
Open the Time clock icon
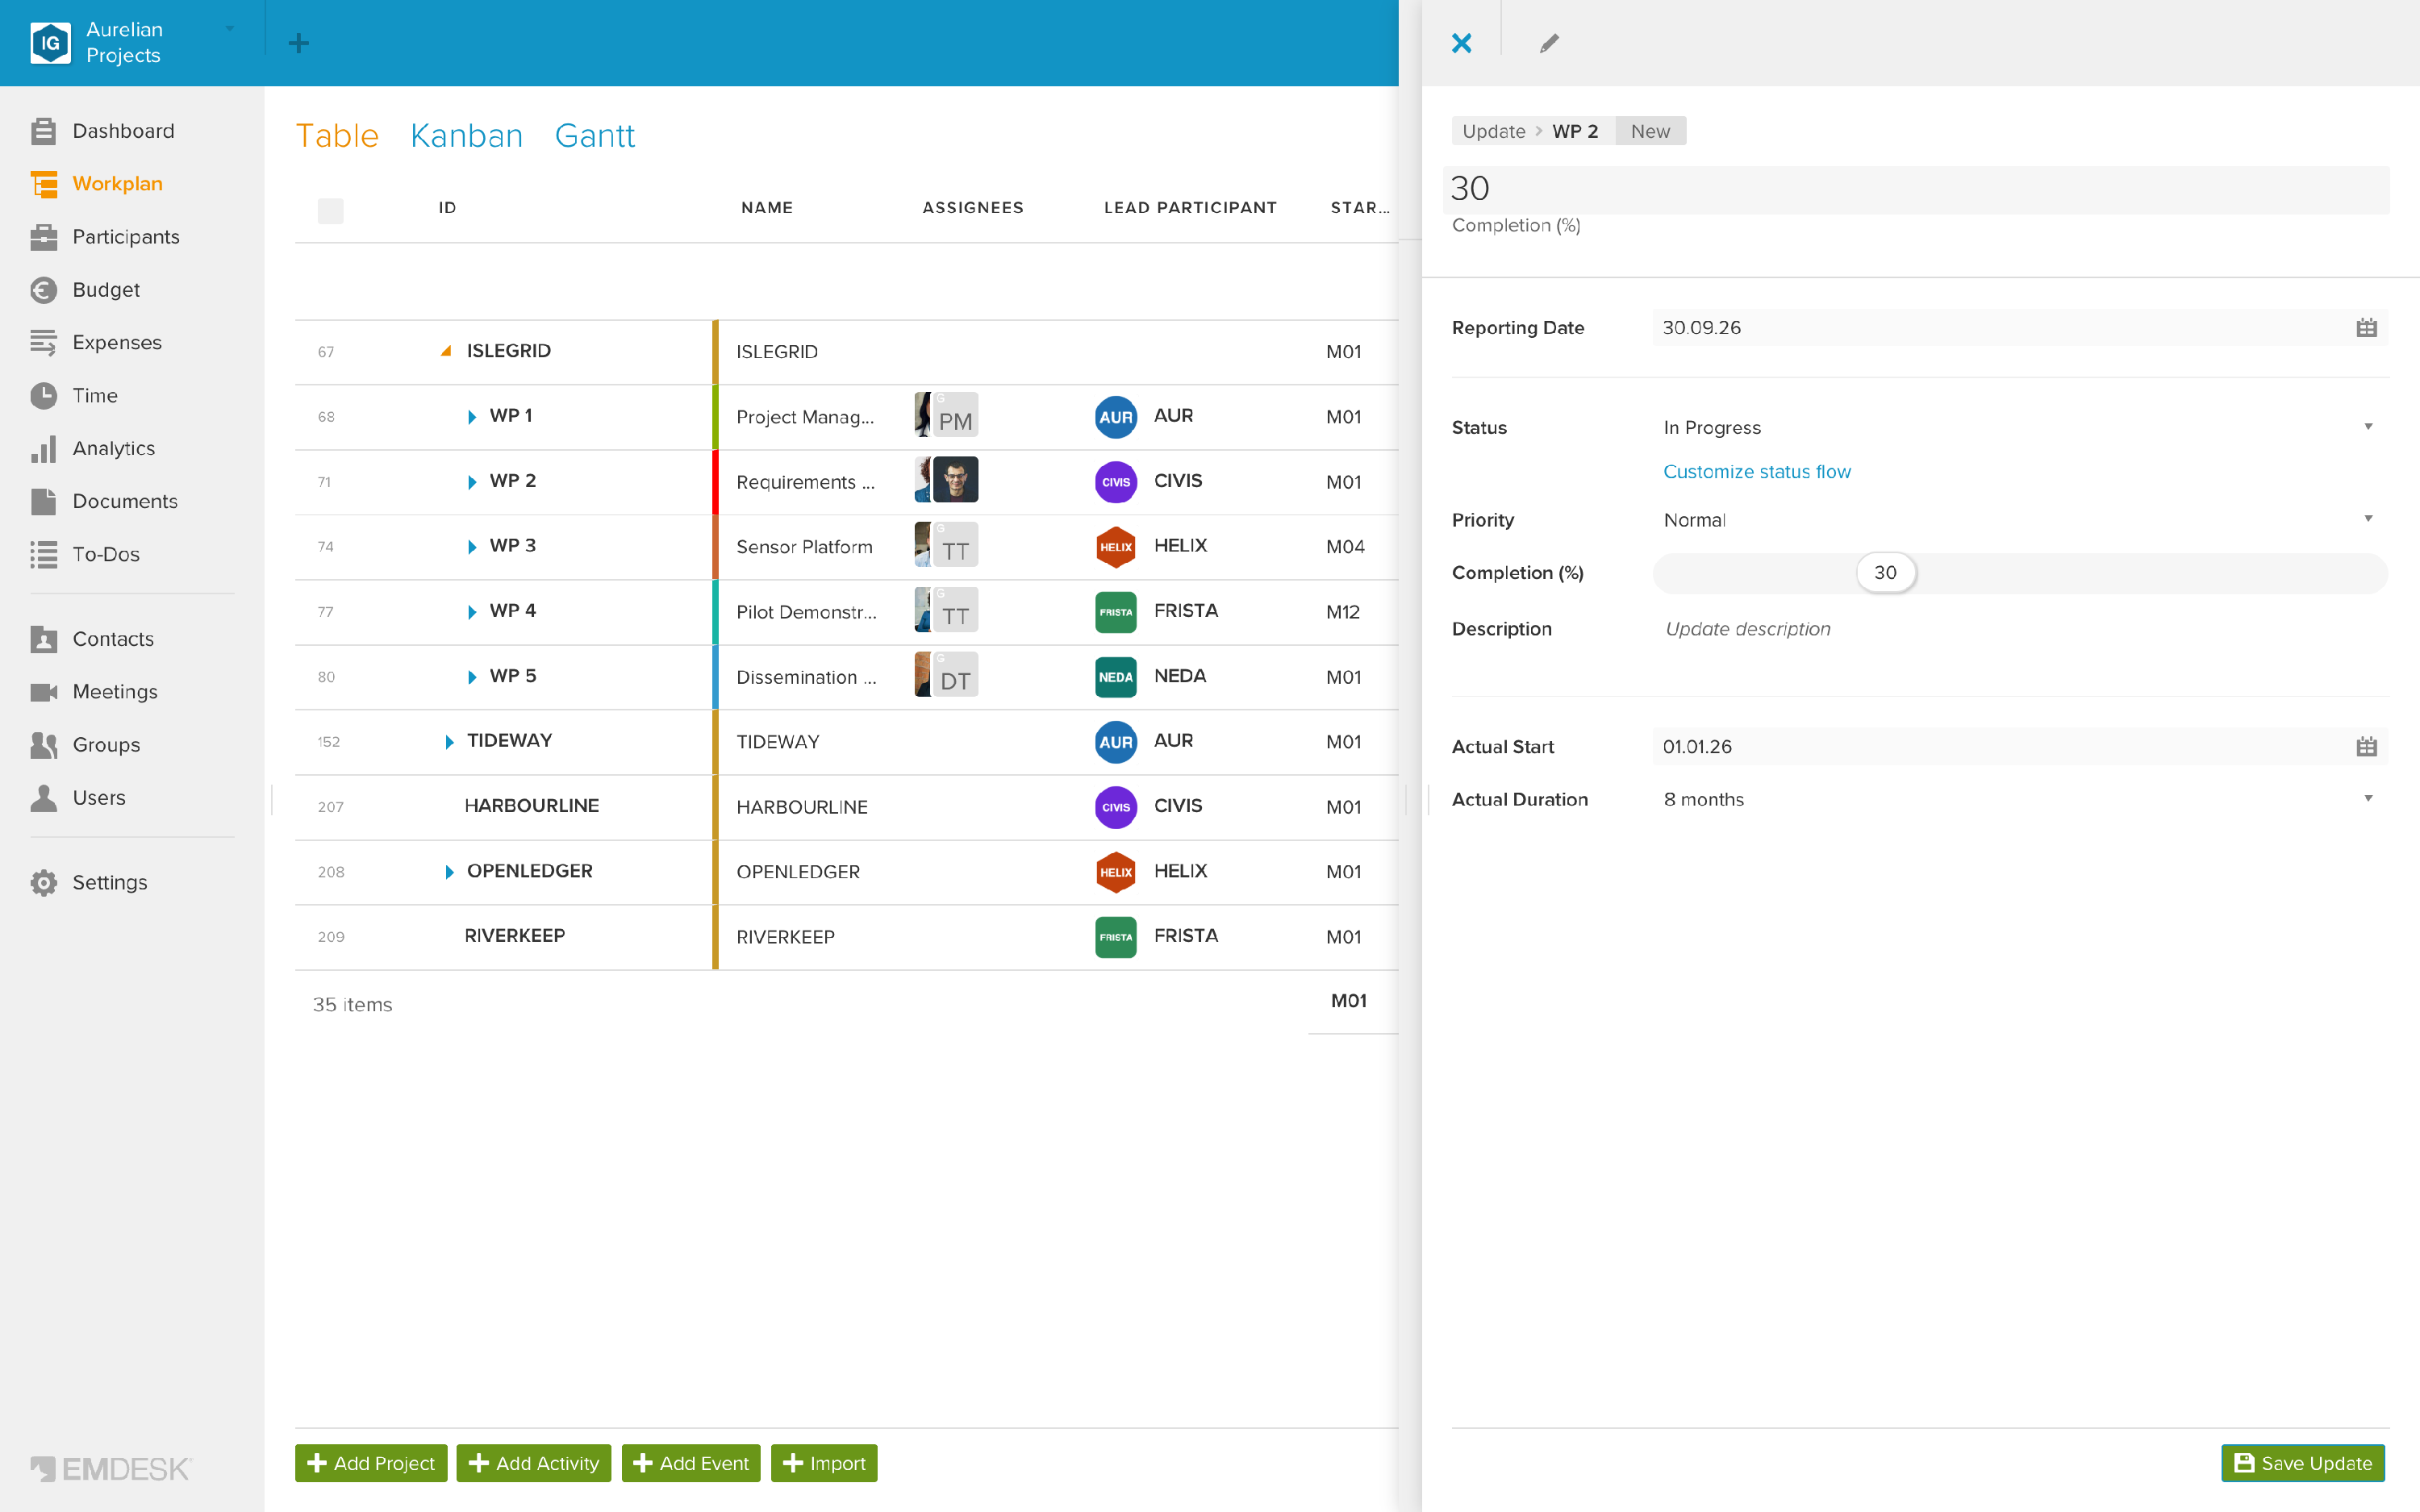[x=43, y=396]
